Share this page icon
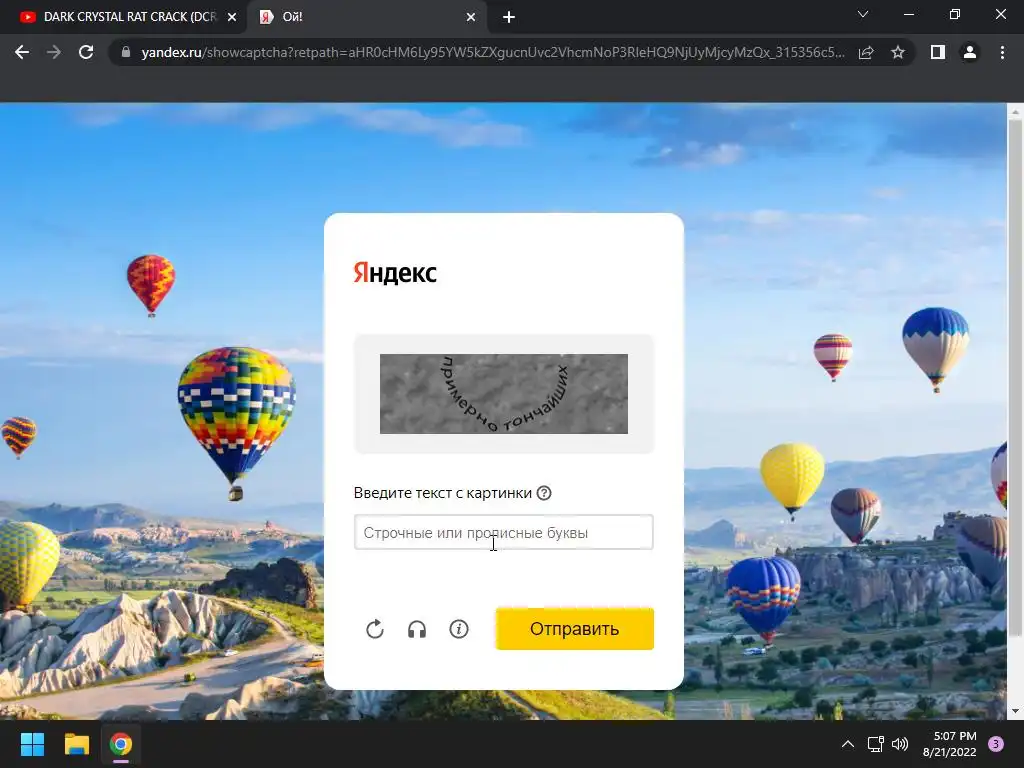 tap(866, 52)
